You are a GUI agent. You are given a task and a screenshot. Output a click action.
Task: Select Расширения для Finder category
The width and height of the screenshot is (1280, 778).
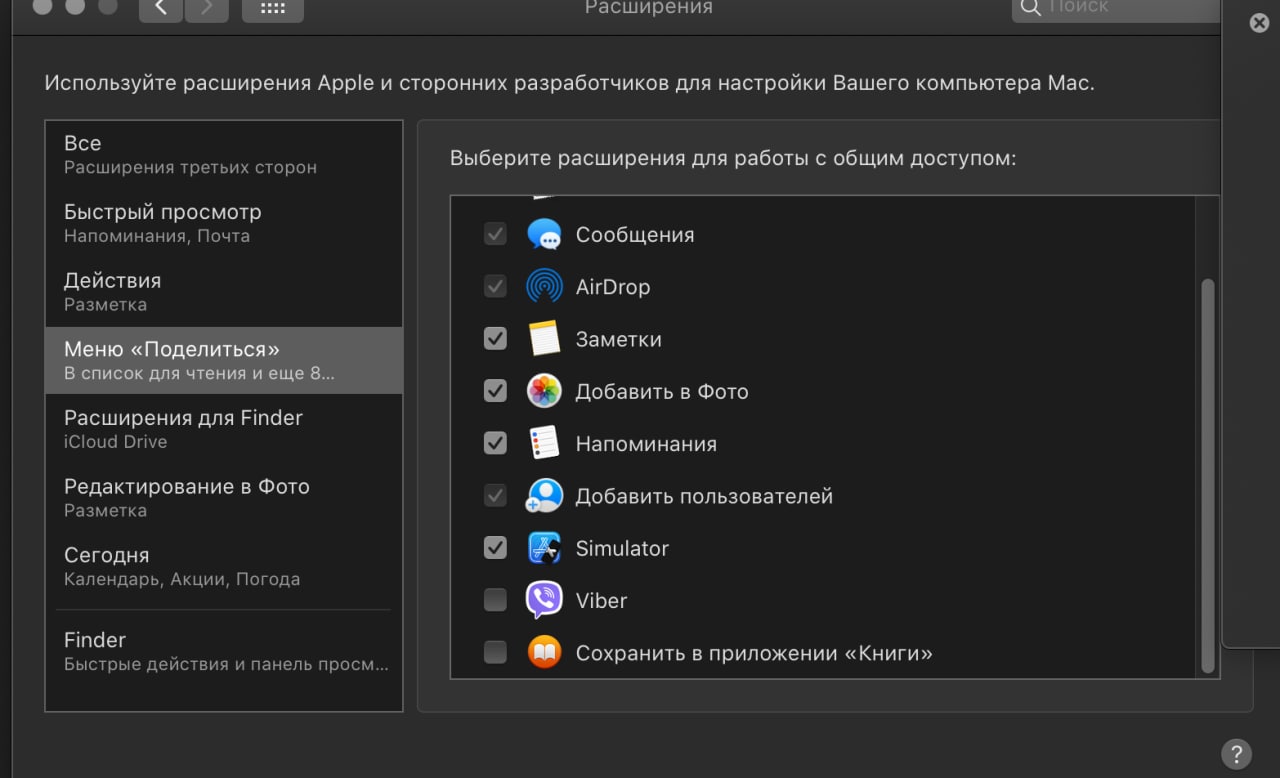tap(224, 429)
